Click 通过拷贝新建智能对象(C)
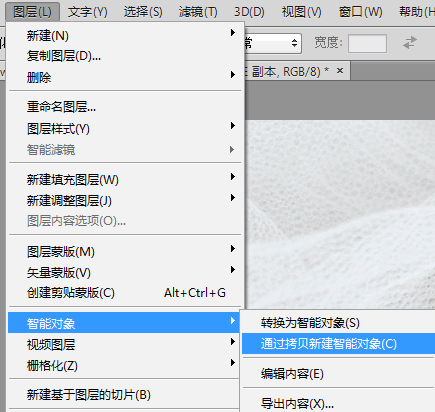The height and width of the screenshot is (412, 435). point(338,344)
